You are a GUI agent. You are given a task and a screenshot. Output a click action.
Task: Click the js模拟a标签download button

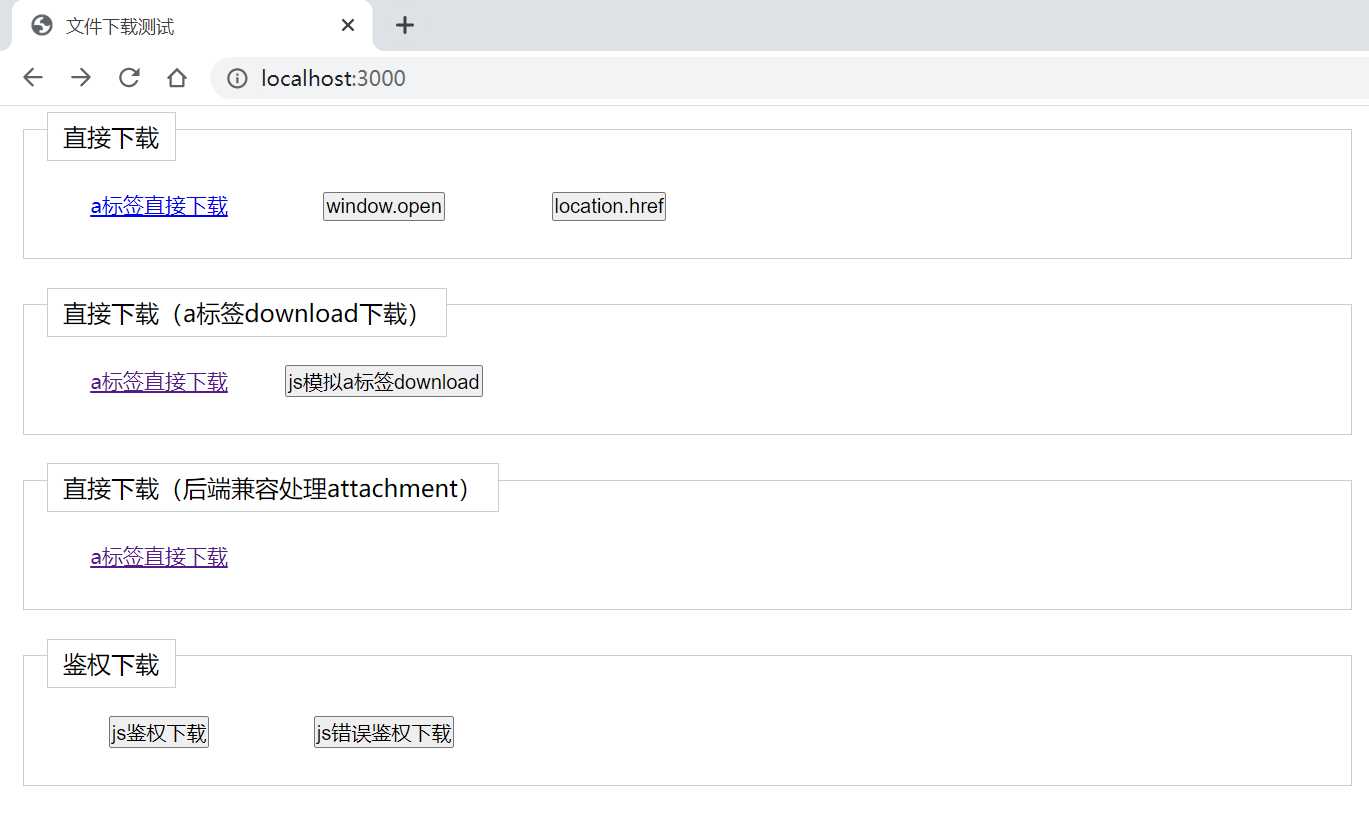point(384,381)
